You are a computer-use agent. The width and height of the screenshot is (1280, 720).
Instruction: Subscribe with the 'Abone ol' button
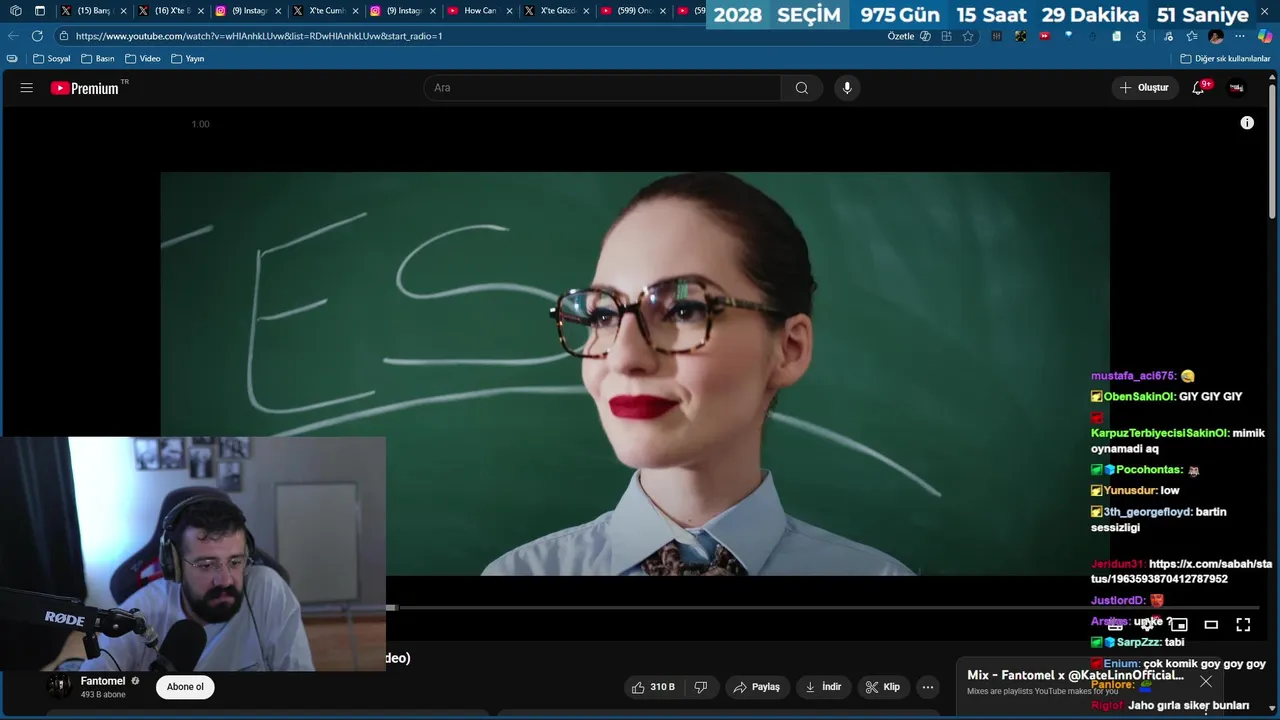click(x=185, y=687)
